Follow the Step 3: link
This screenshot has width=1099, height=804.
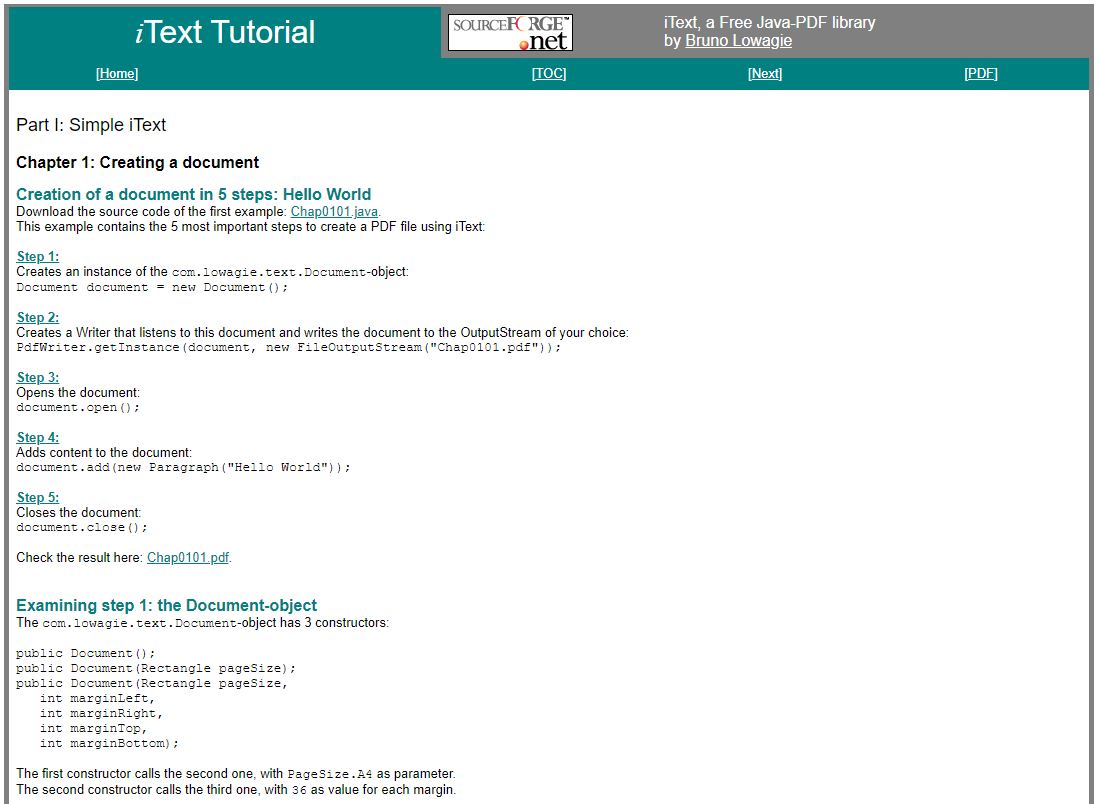tap(38, 378)
